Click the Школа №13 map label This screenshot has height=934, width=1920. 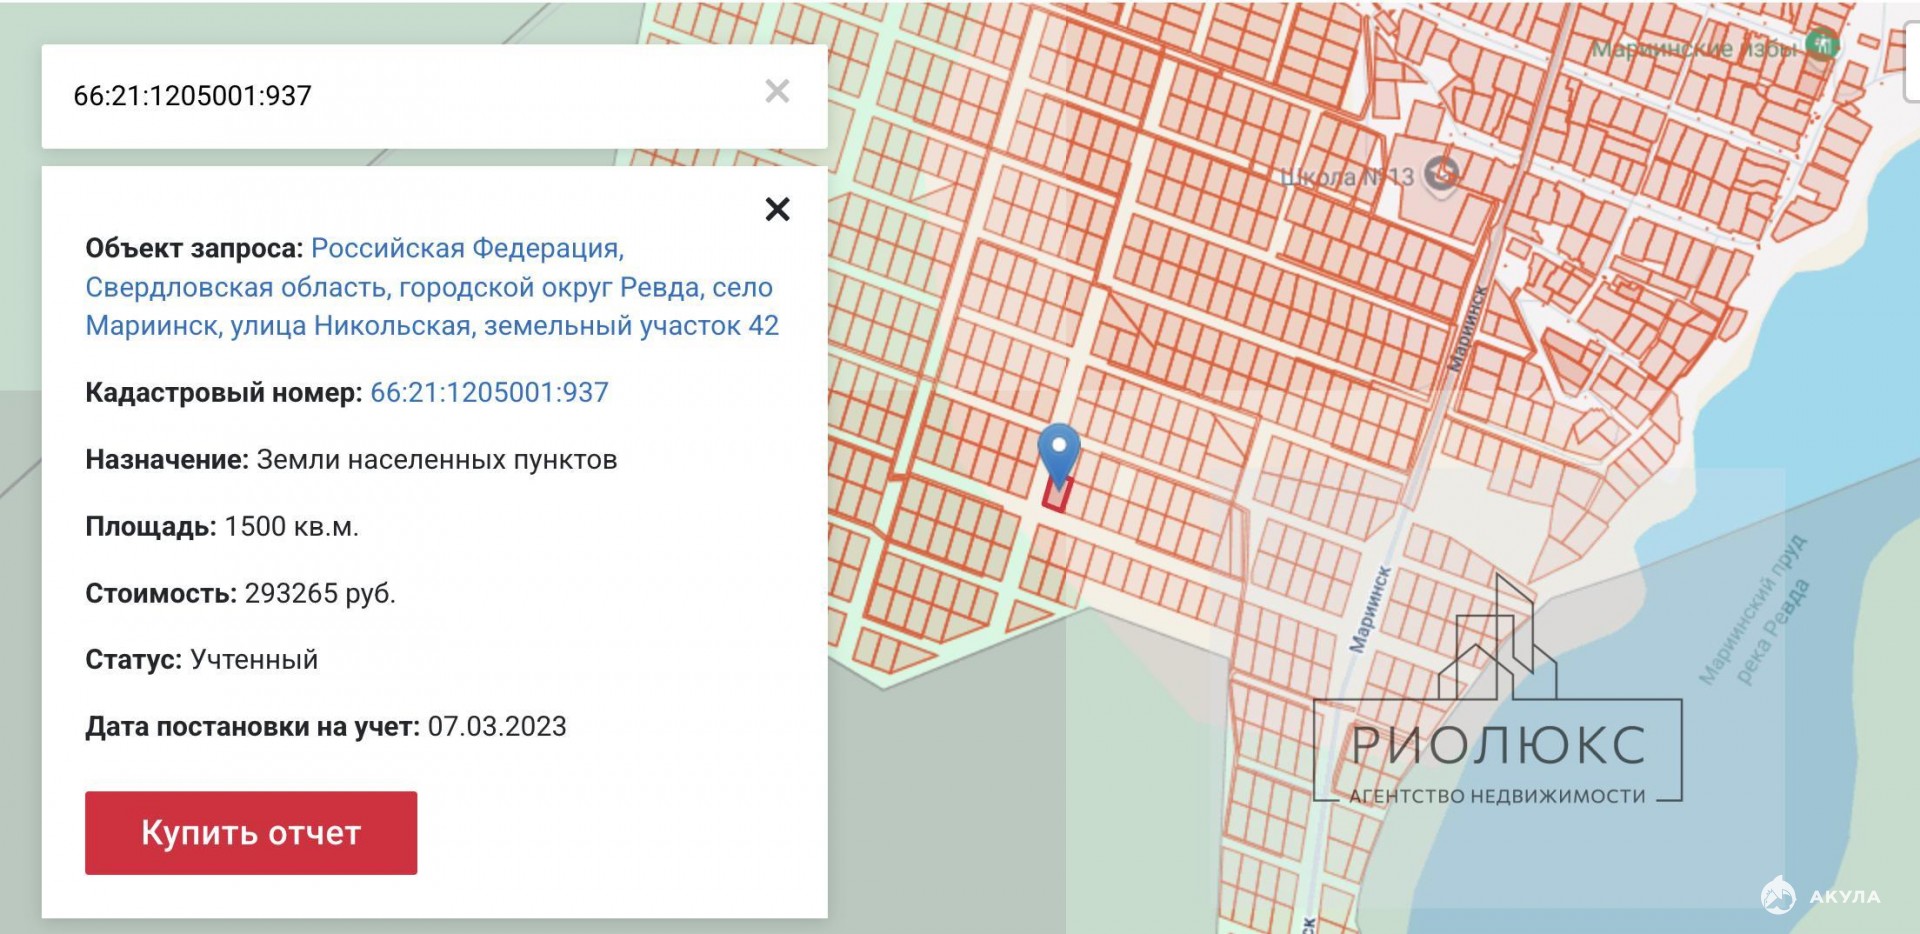(1346, 177)
